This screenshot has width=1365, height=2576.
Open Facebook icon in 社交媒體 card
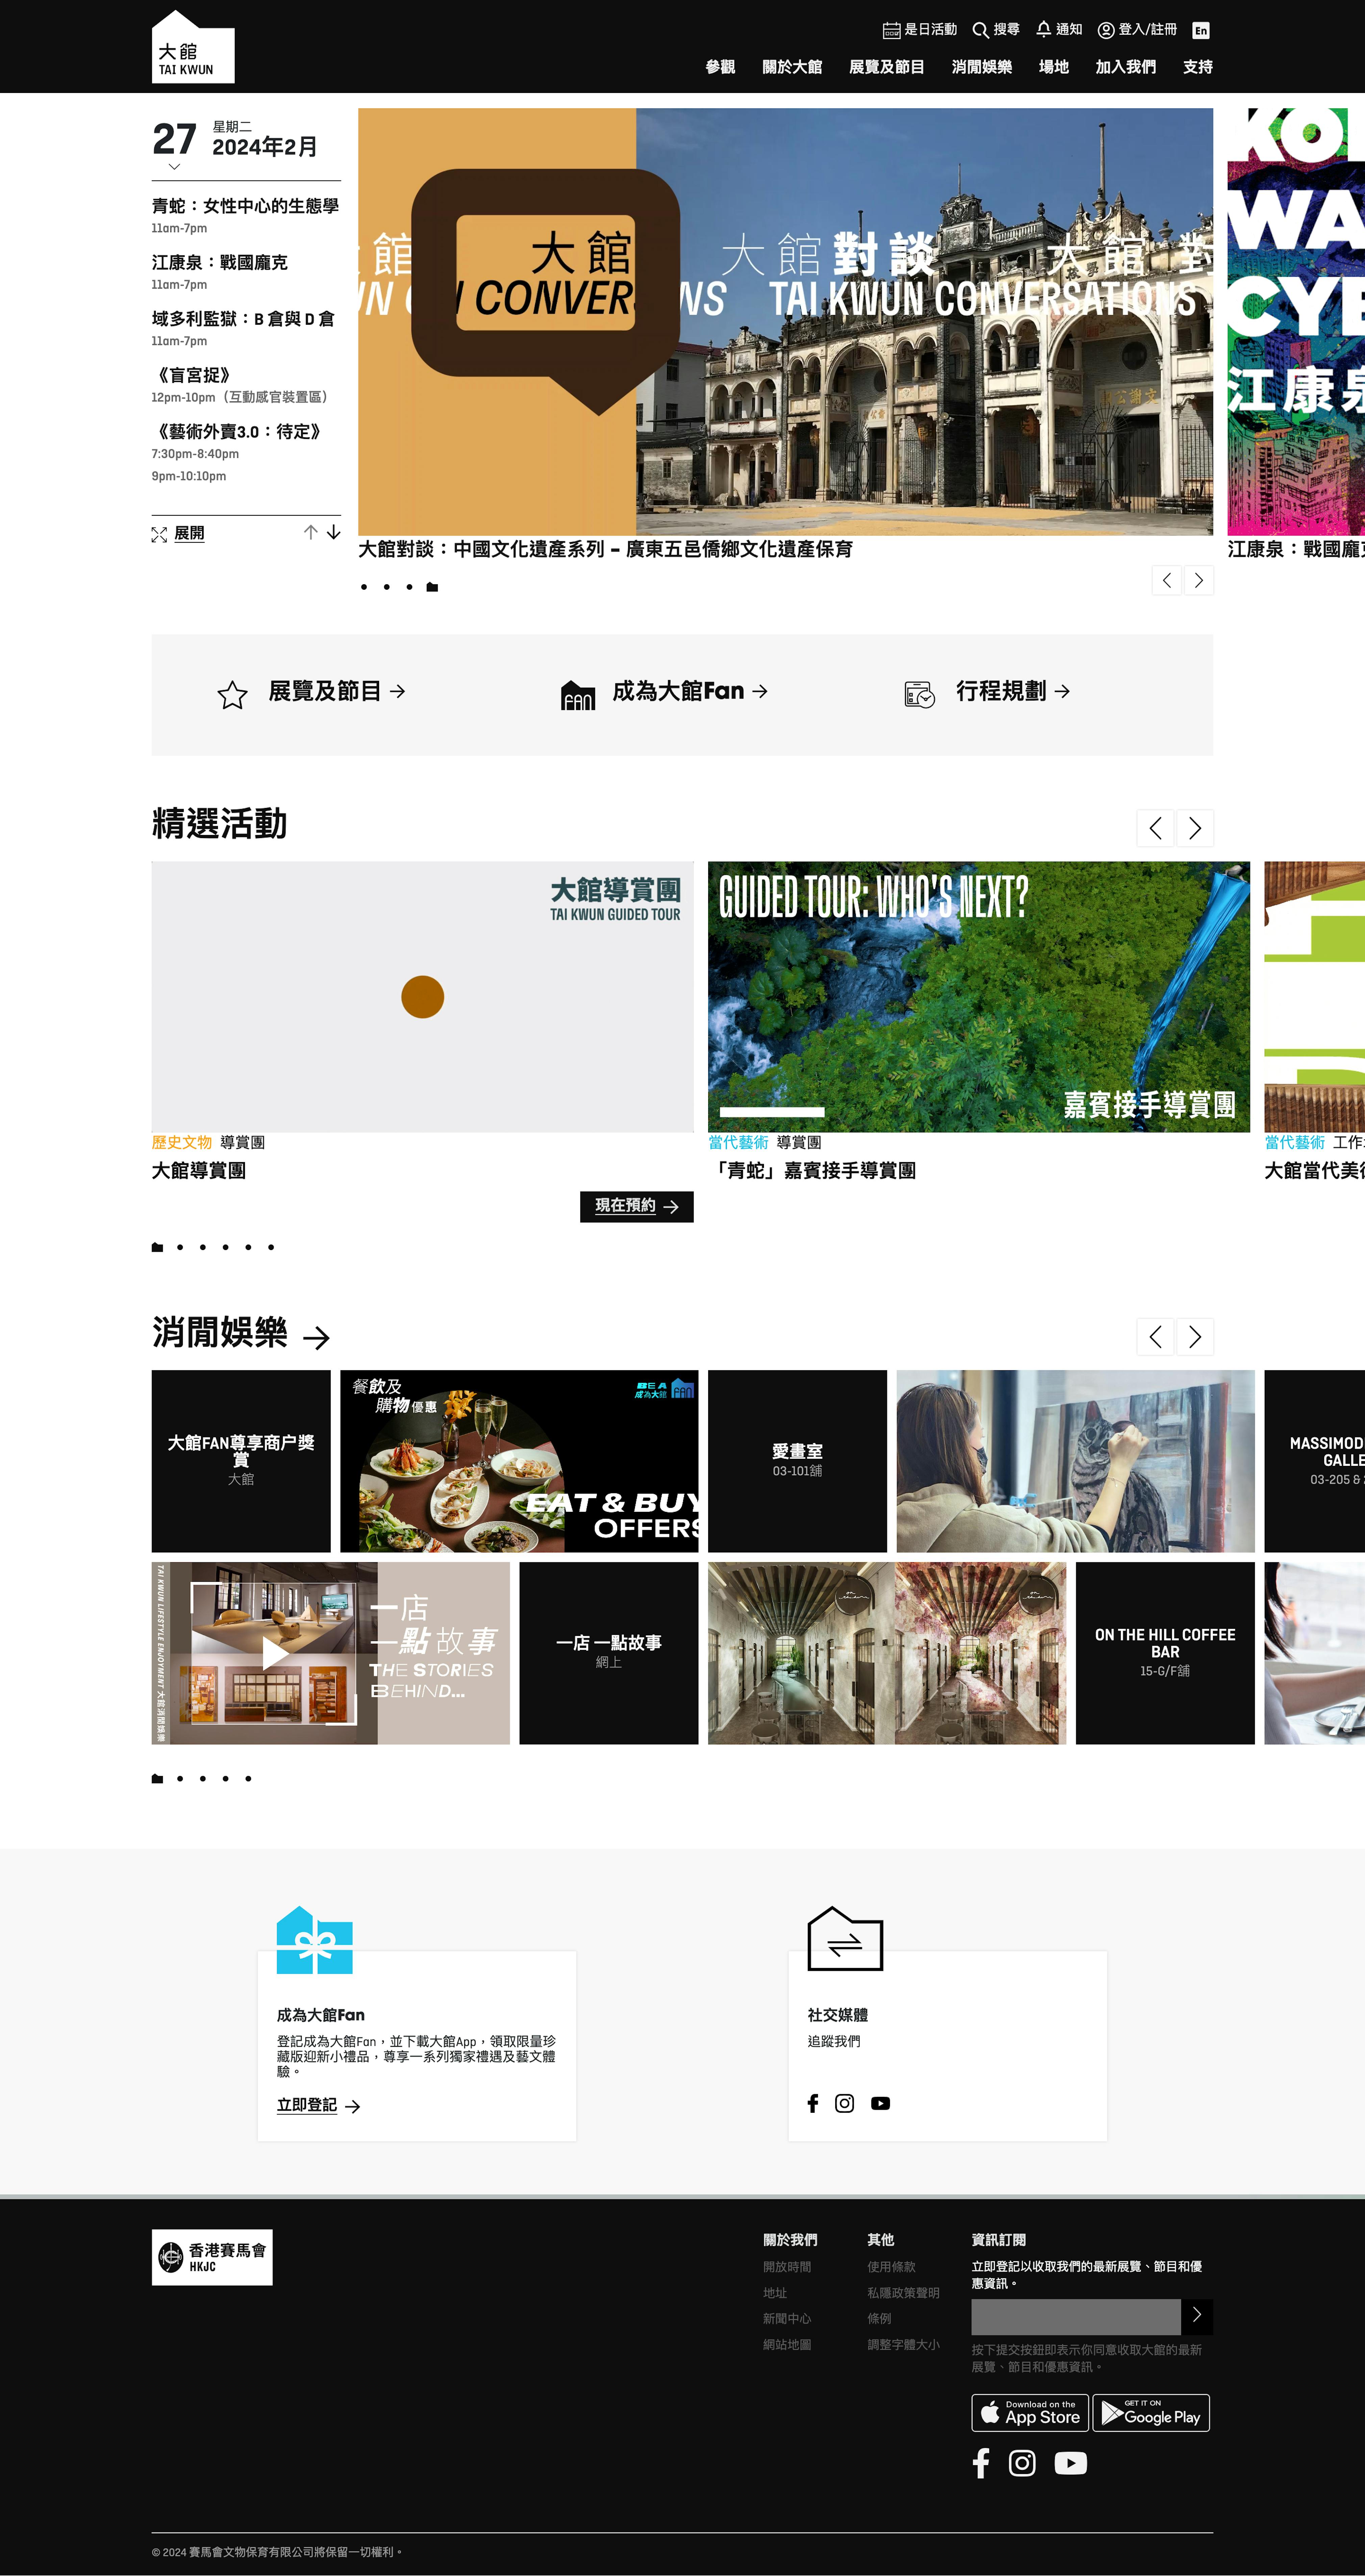813,2103
